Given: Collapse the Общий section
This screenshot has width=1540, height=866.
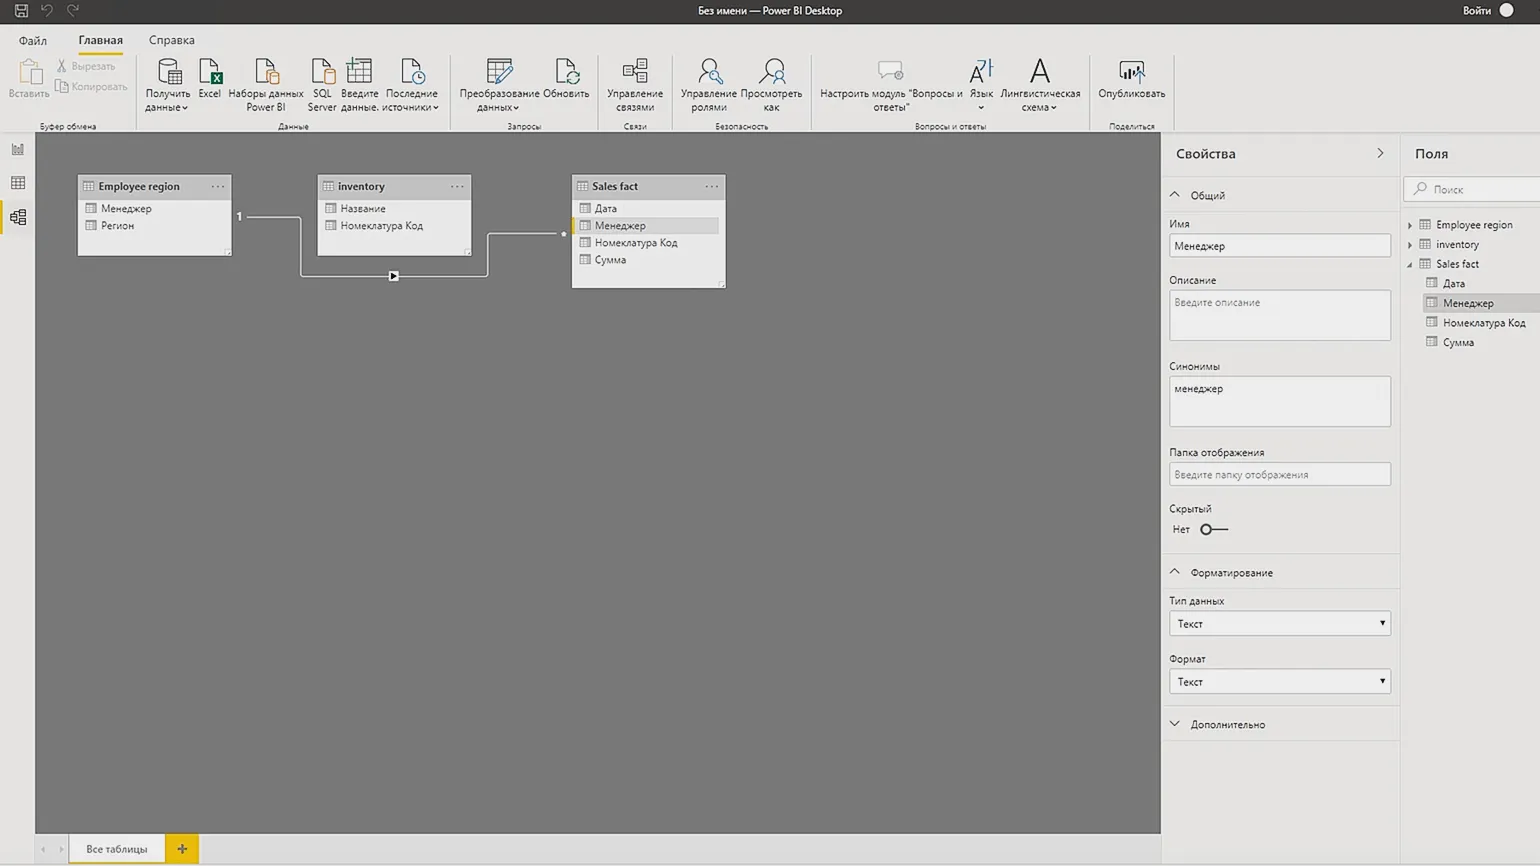Looking at the screenshot, I should point(1175,195).
